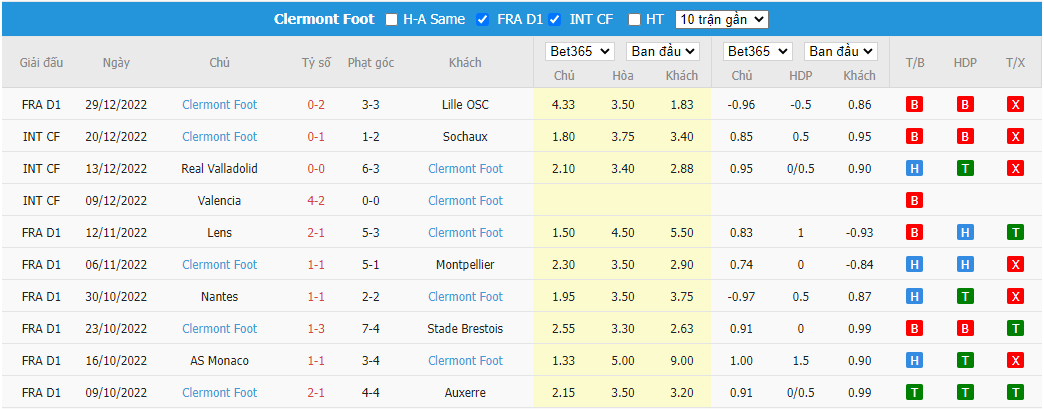The height and width of the screenshot is (409, 1044).
Task: Enable the H-A Same checkbox
Action: pos(391,19)
